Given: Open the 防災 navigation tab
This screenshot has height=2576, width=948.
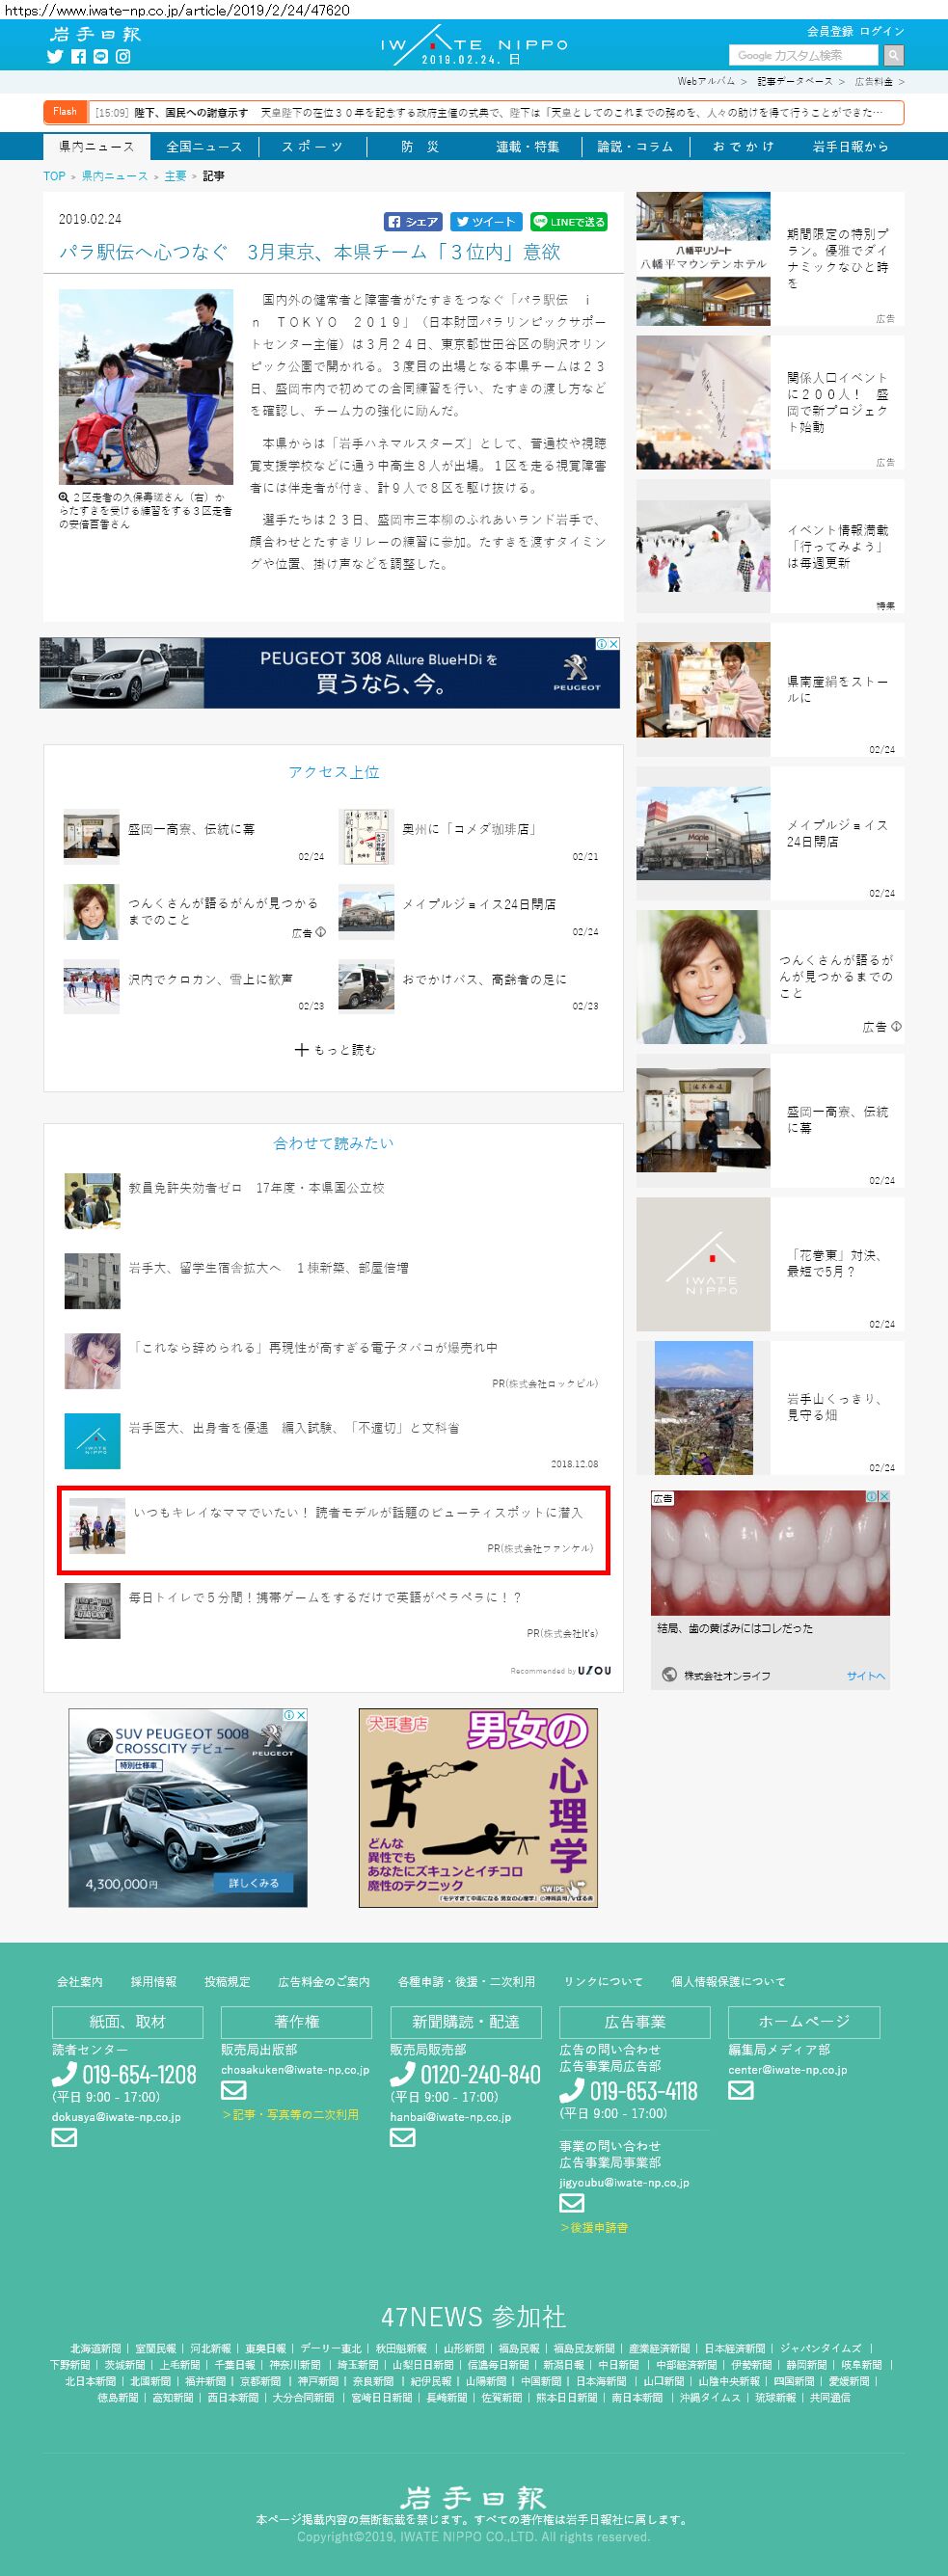Looking at the screenshot, I should click(420, 147).
